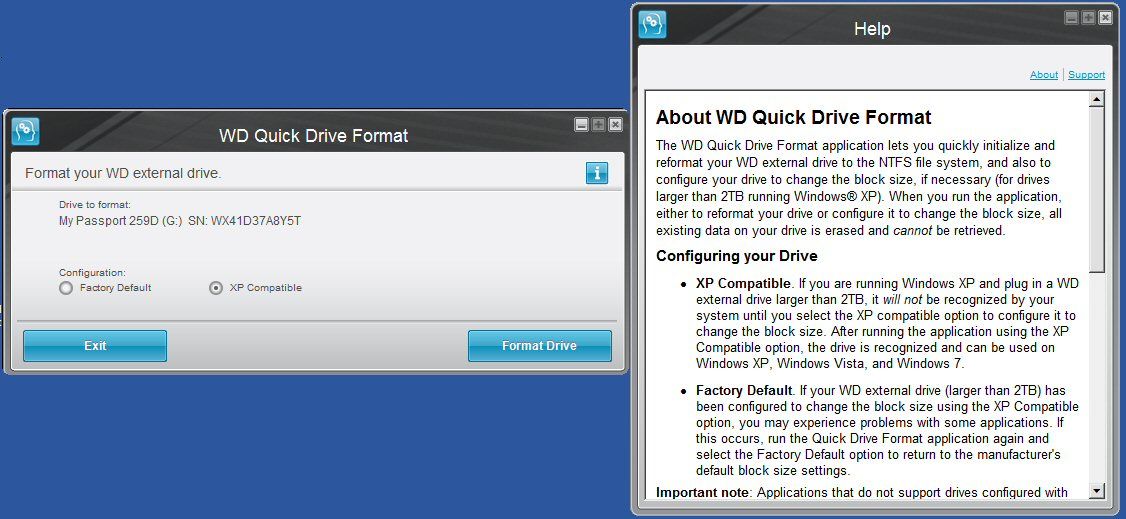Click 'About WD Quick Drive Format' heading
The height and width of the screenshot is (519, 1126).
click(794, 118)
